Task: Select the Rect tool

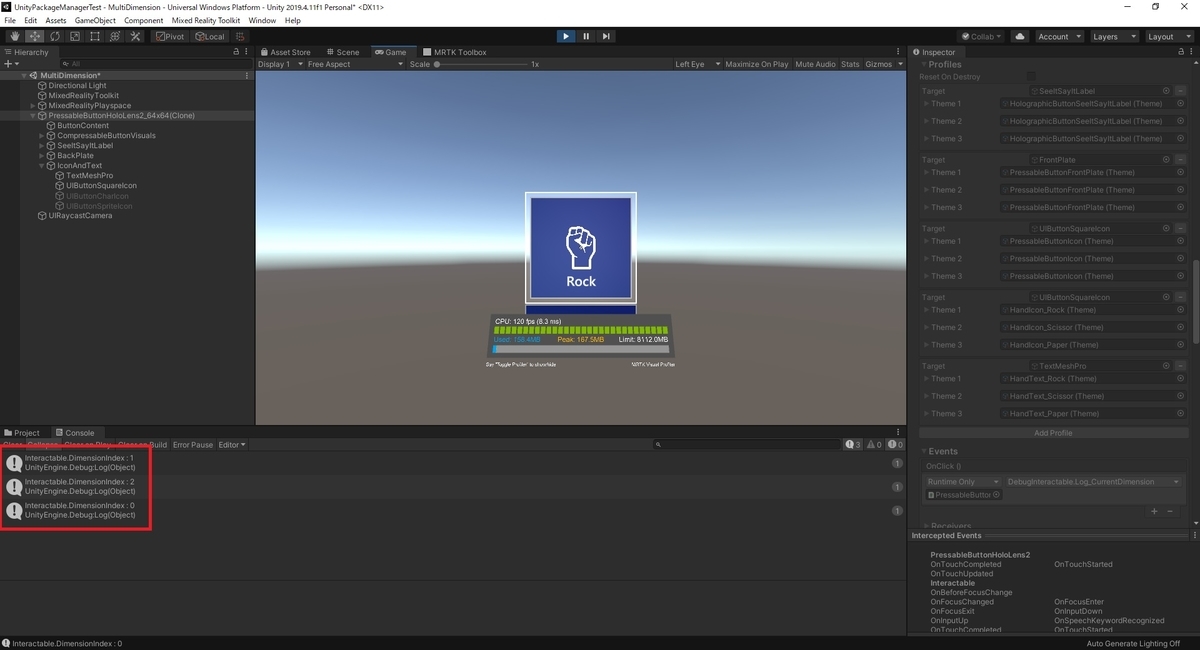Action: [94, 36]
